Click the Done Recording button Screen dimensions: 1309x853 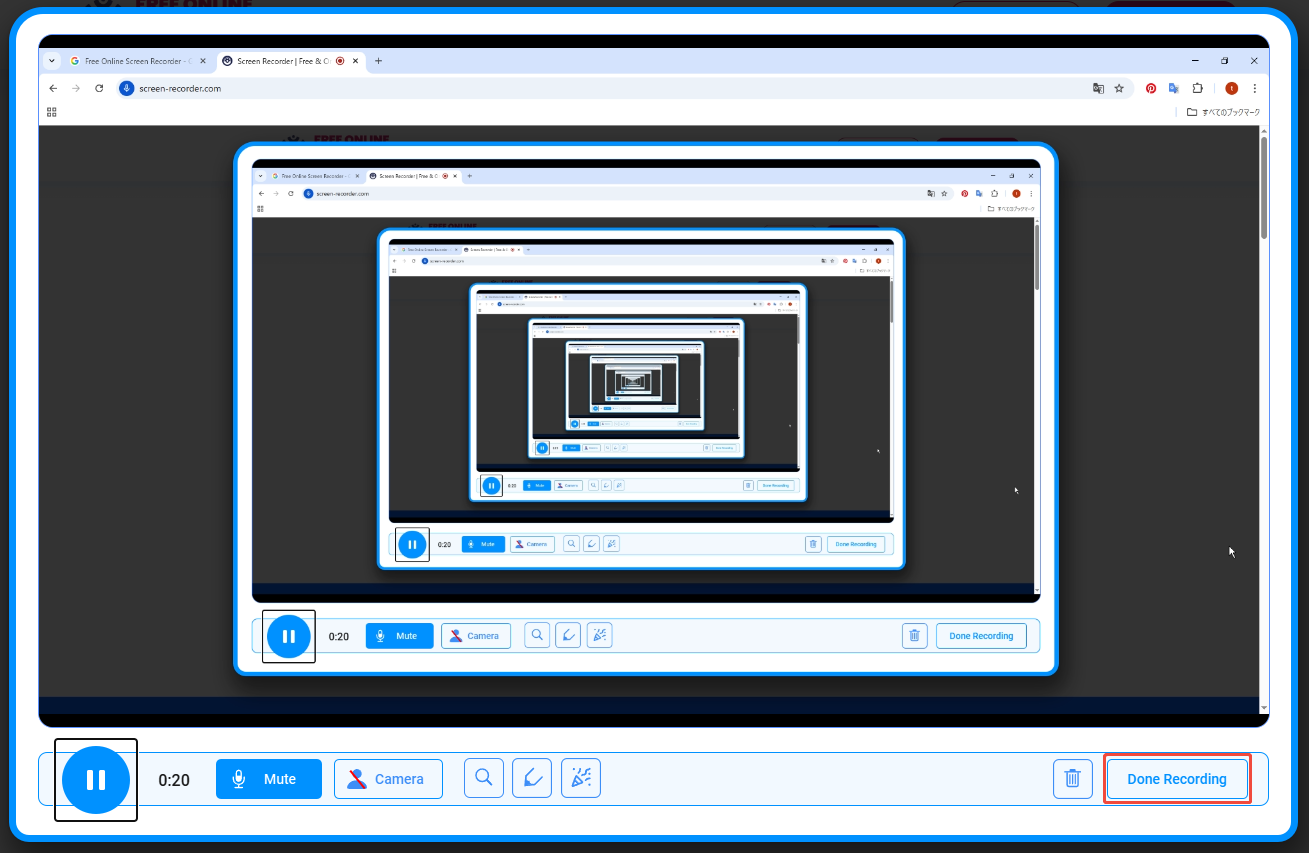[x=1177, y=778]
